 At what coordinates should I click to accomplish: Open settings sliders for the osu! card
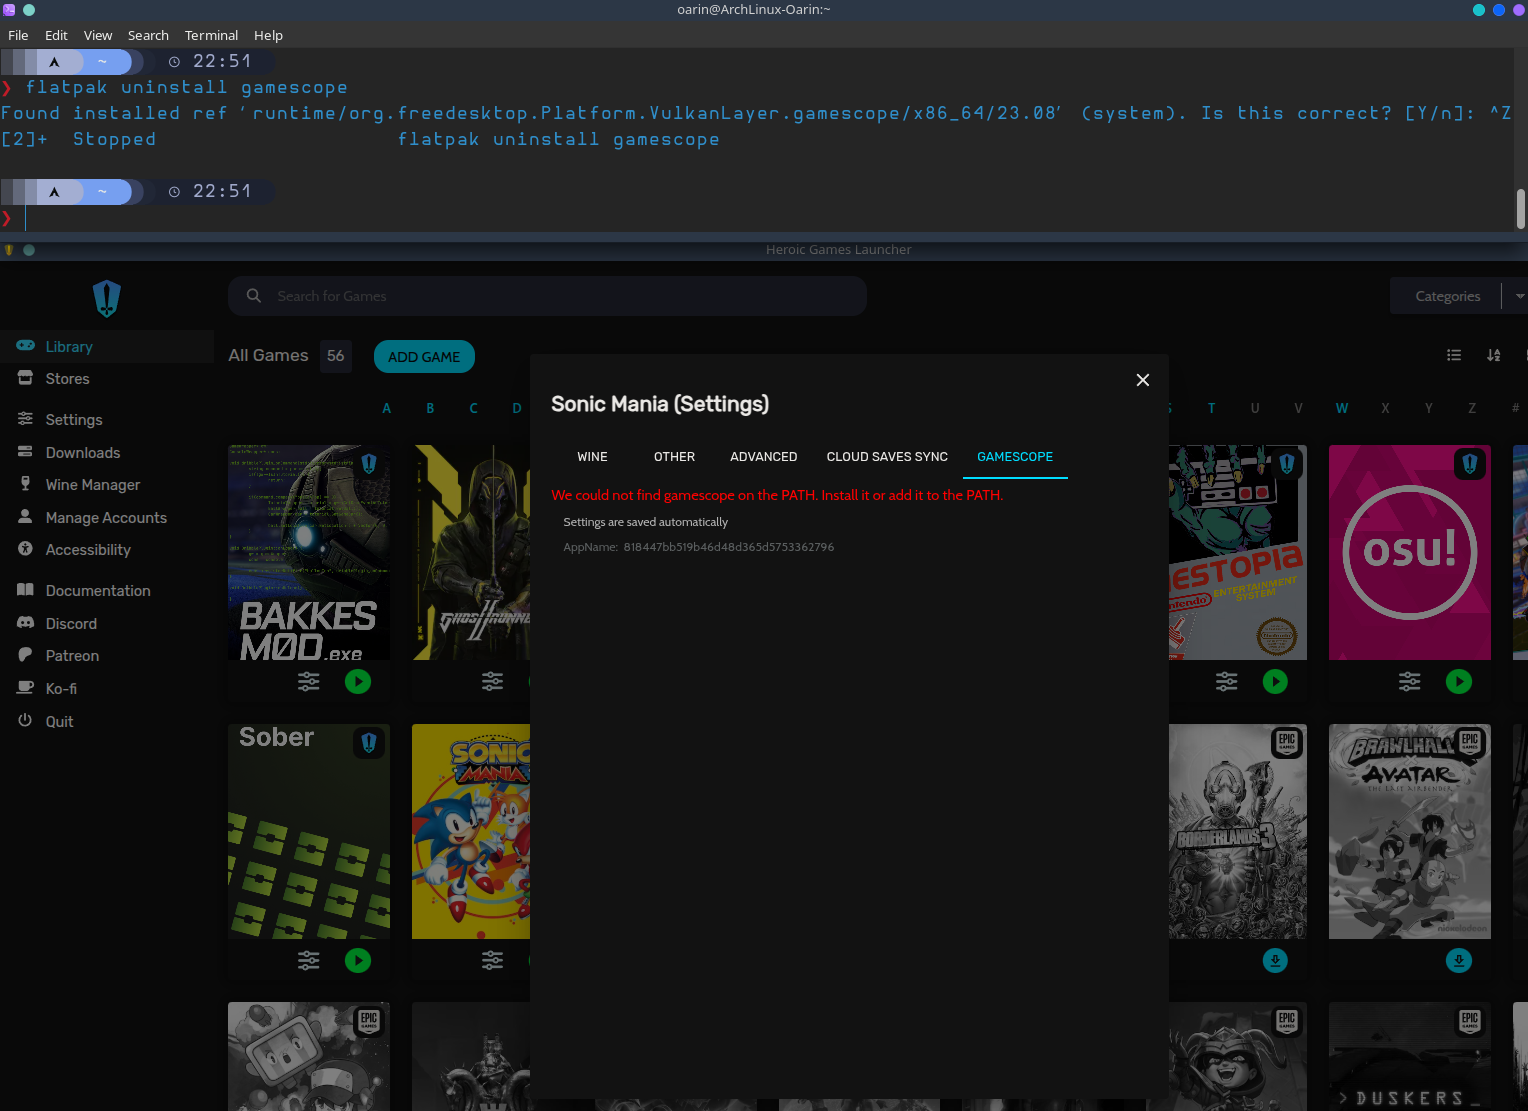1410,682
